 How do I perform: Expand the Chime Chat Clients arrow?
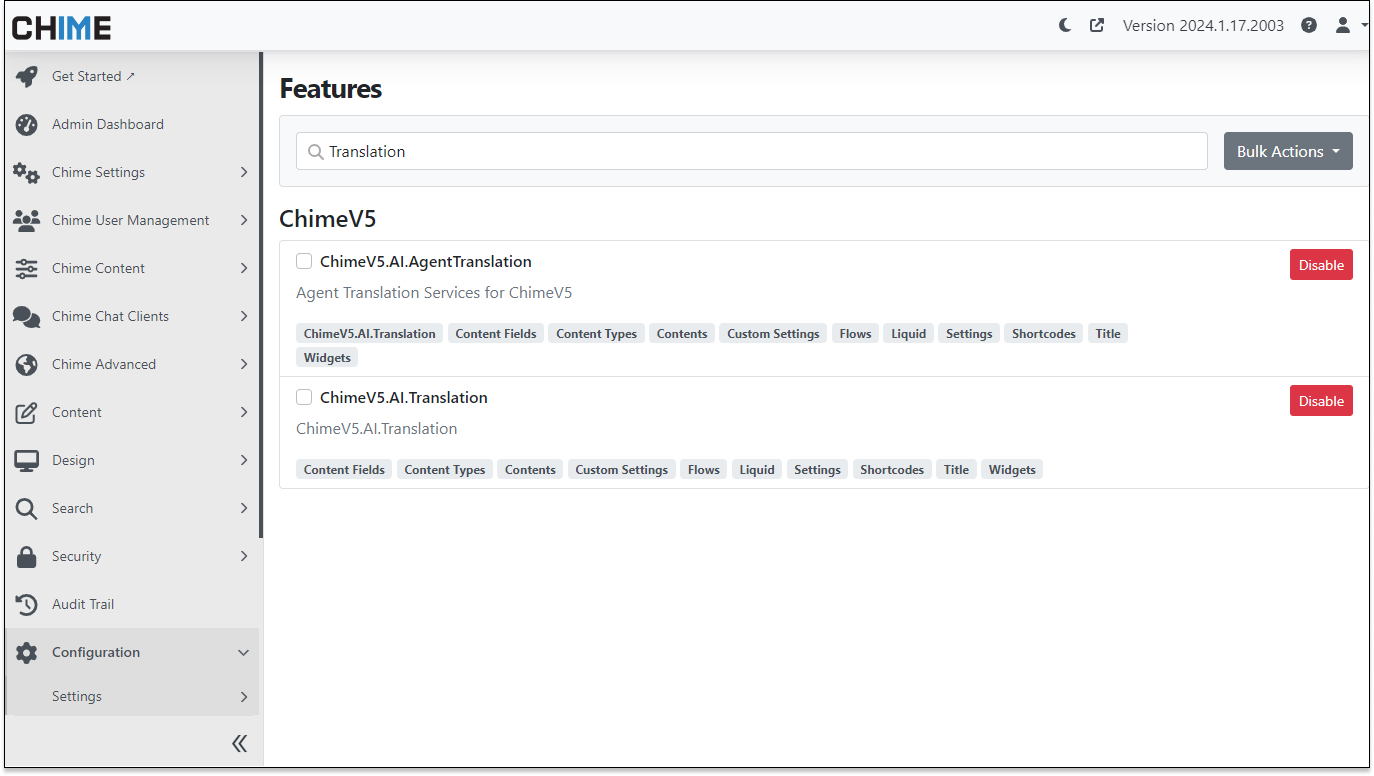pyautogui.click(x=244, y=316)
